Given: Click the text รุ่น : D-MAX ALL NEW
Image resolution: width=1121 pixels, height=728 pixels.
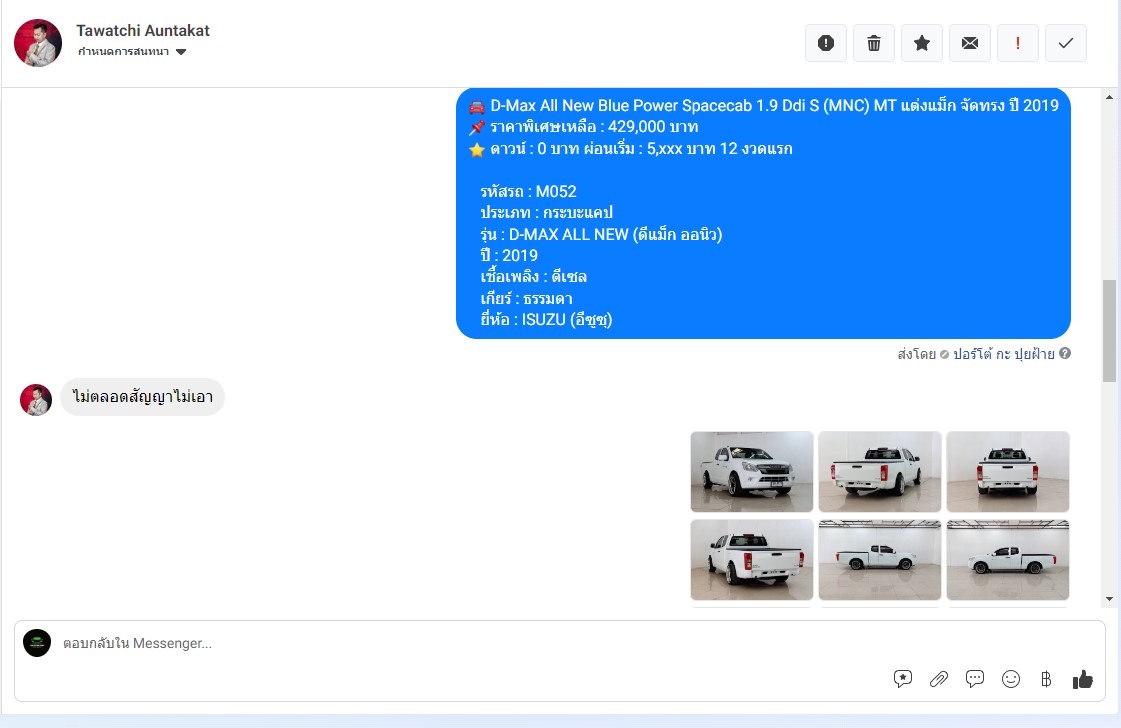Looking at the screenshot, I should click(x=601, y=234).
